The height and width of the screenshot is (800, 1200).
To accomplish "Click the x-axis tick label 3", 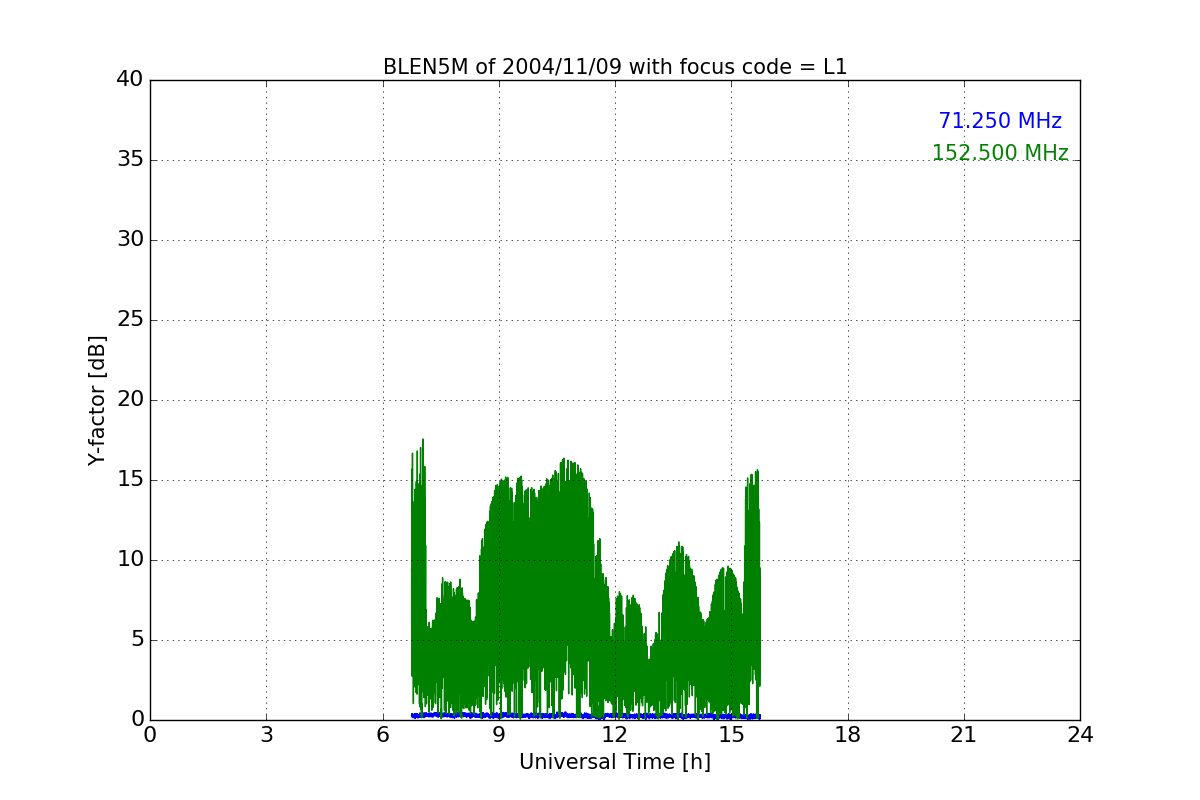I will click(266, 735).
